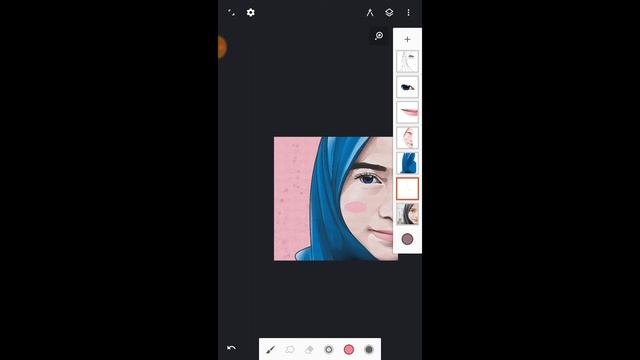Select the brush tool
Image resolution: width=640 pixels, height=360 pixels.
270,350
